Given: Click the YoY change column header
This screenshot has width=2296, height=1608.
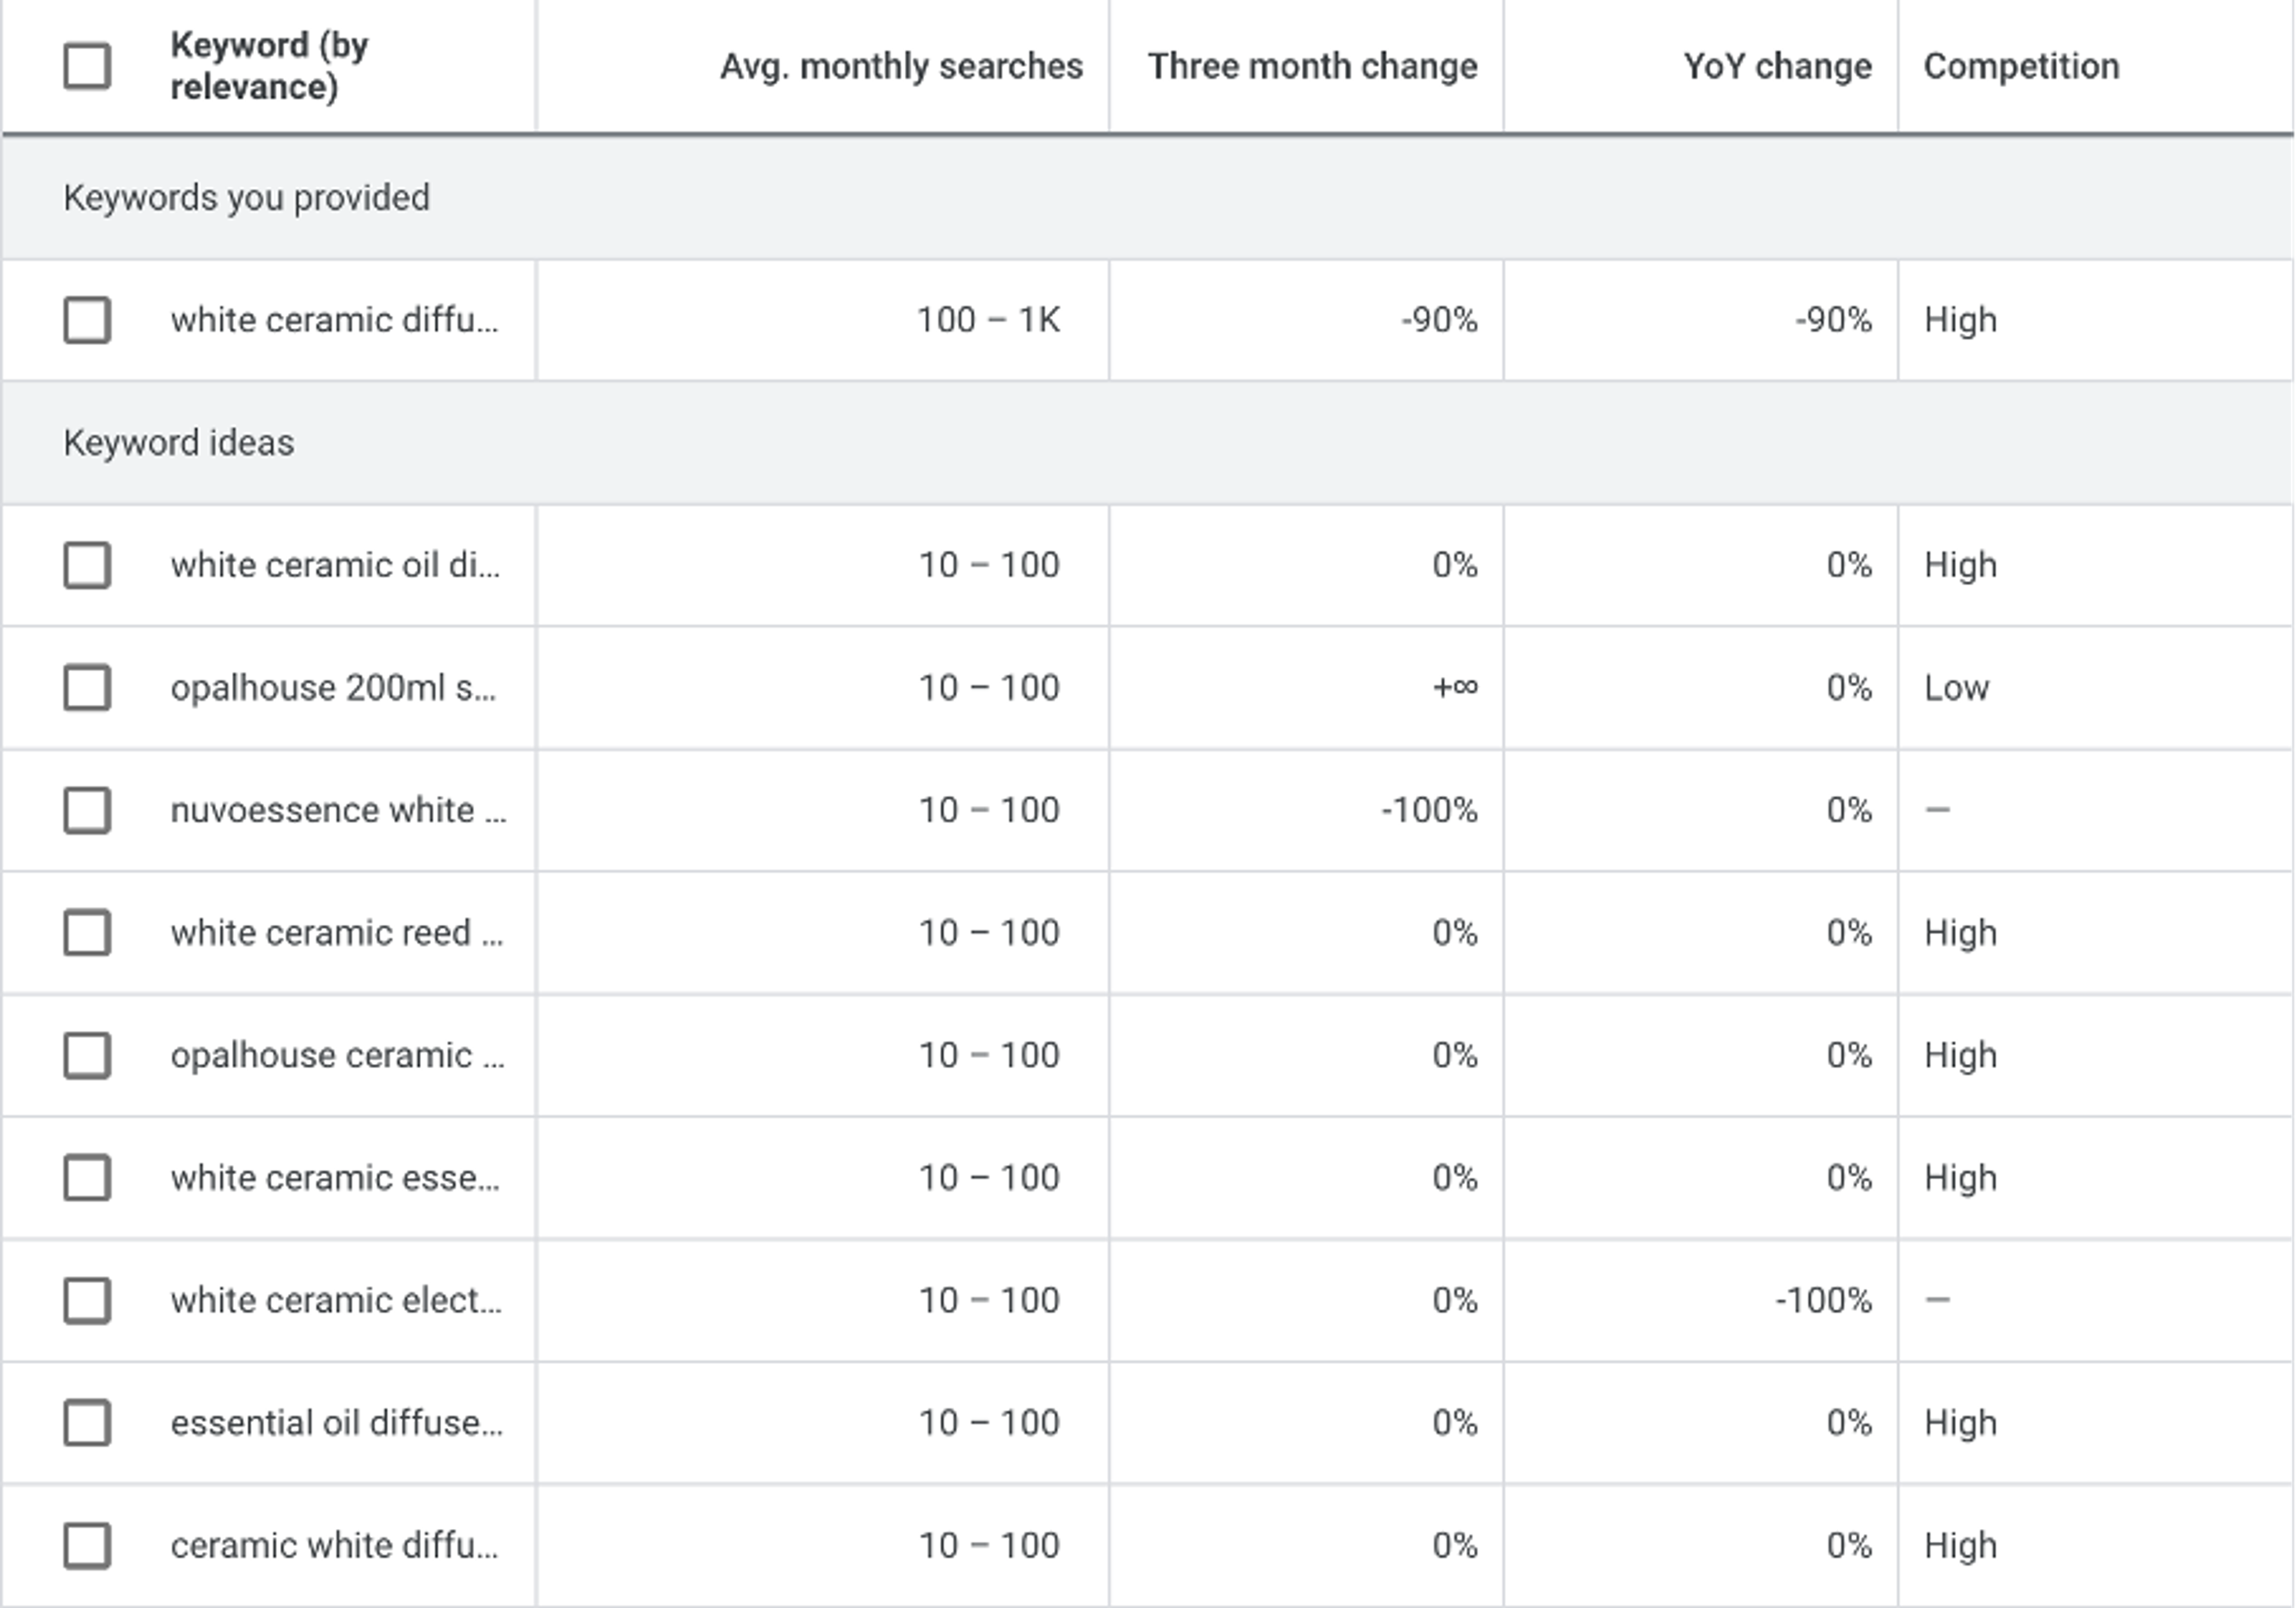Looking at the screenshot, I should [x=1777, y=66].
